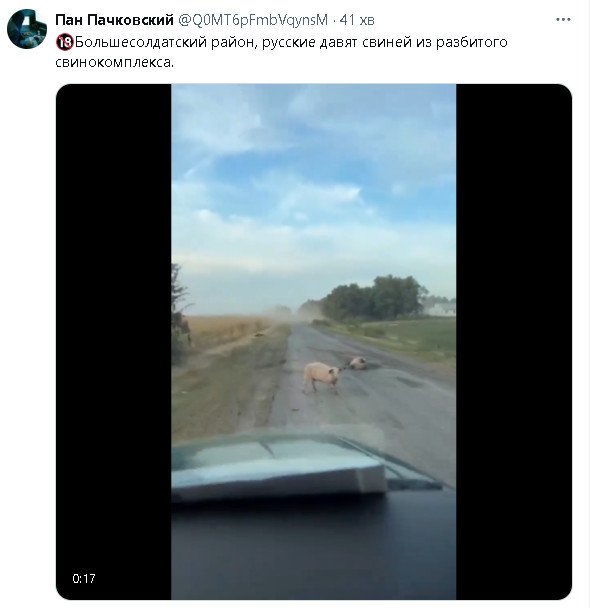This screenshot has width=590, height=608.
Task: Click the display name Пан Пачковский
Action: pyautogui.click(x=114, y=20)
